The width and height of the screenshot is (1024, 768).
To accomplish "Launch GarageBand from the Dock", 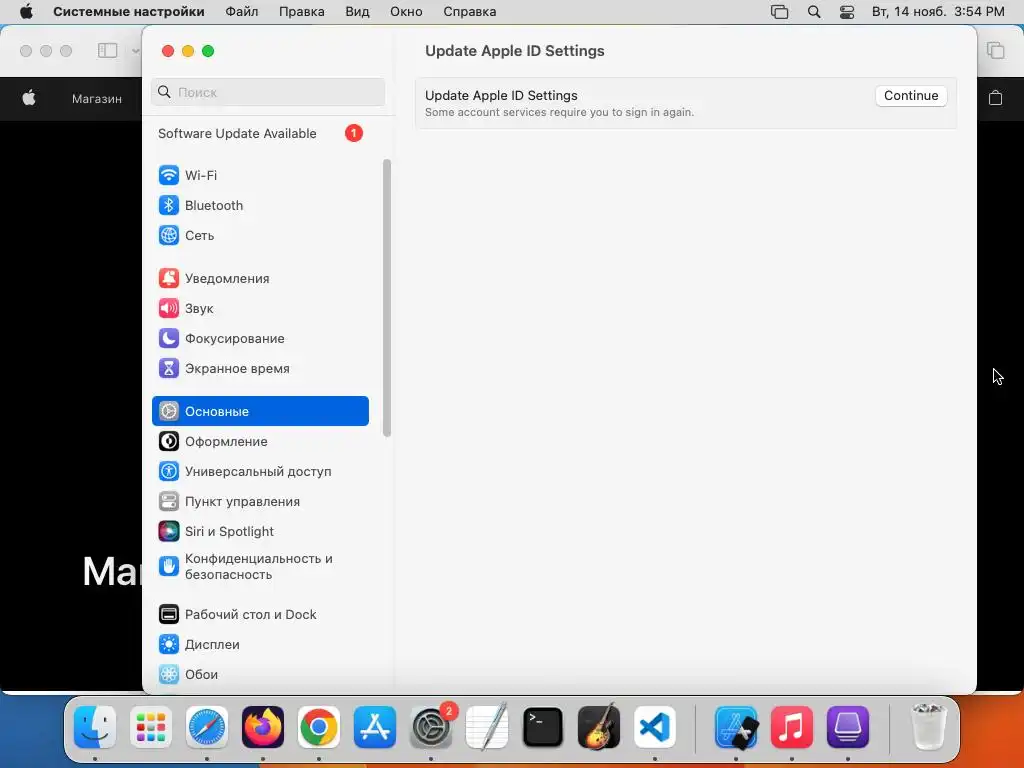I will 599,727.
